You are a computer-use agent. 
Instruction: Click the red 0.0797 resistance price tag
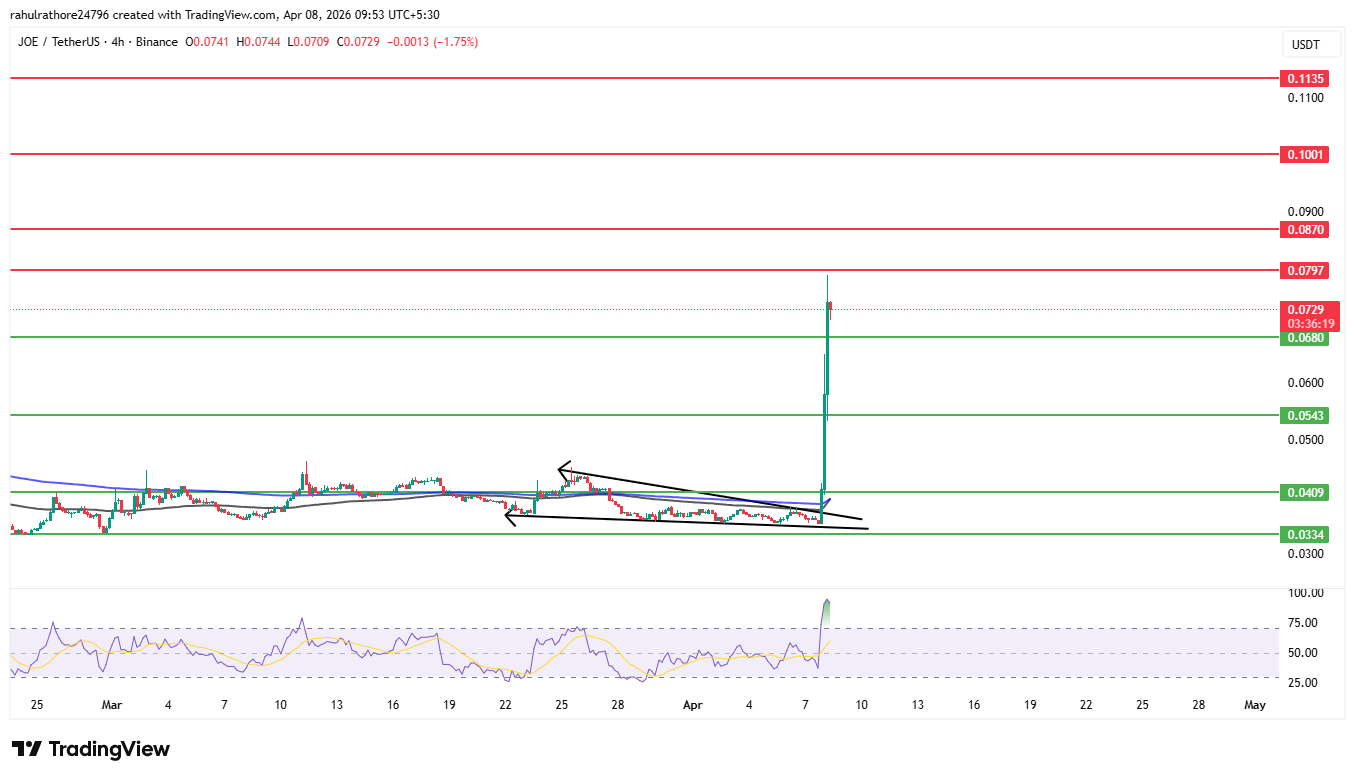(1307, 270)
